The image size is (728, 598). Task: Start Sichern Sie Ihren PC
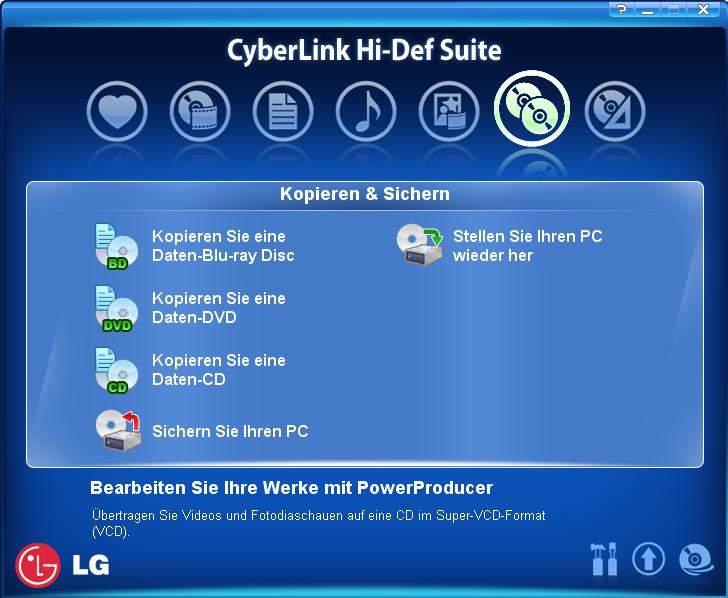pyautogui.click(x=230, y=431)
